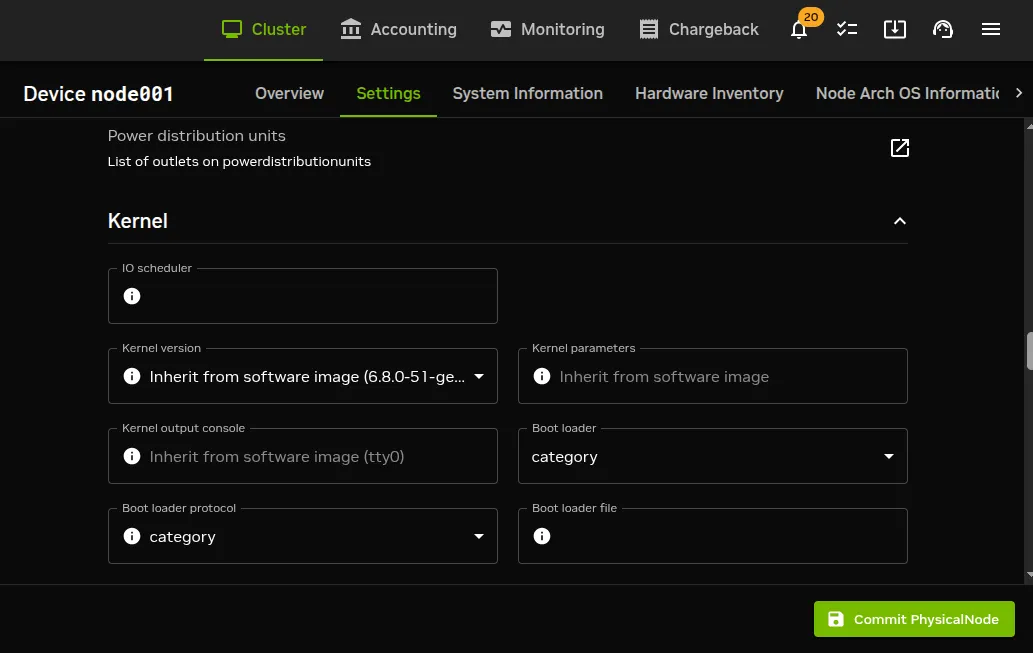The width and height of the screenshot is (1033, 653).
Task: Show info for Boot loader protocol field
Action: pos(132,536)
